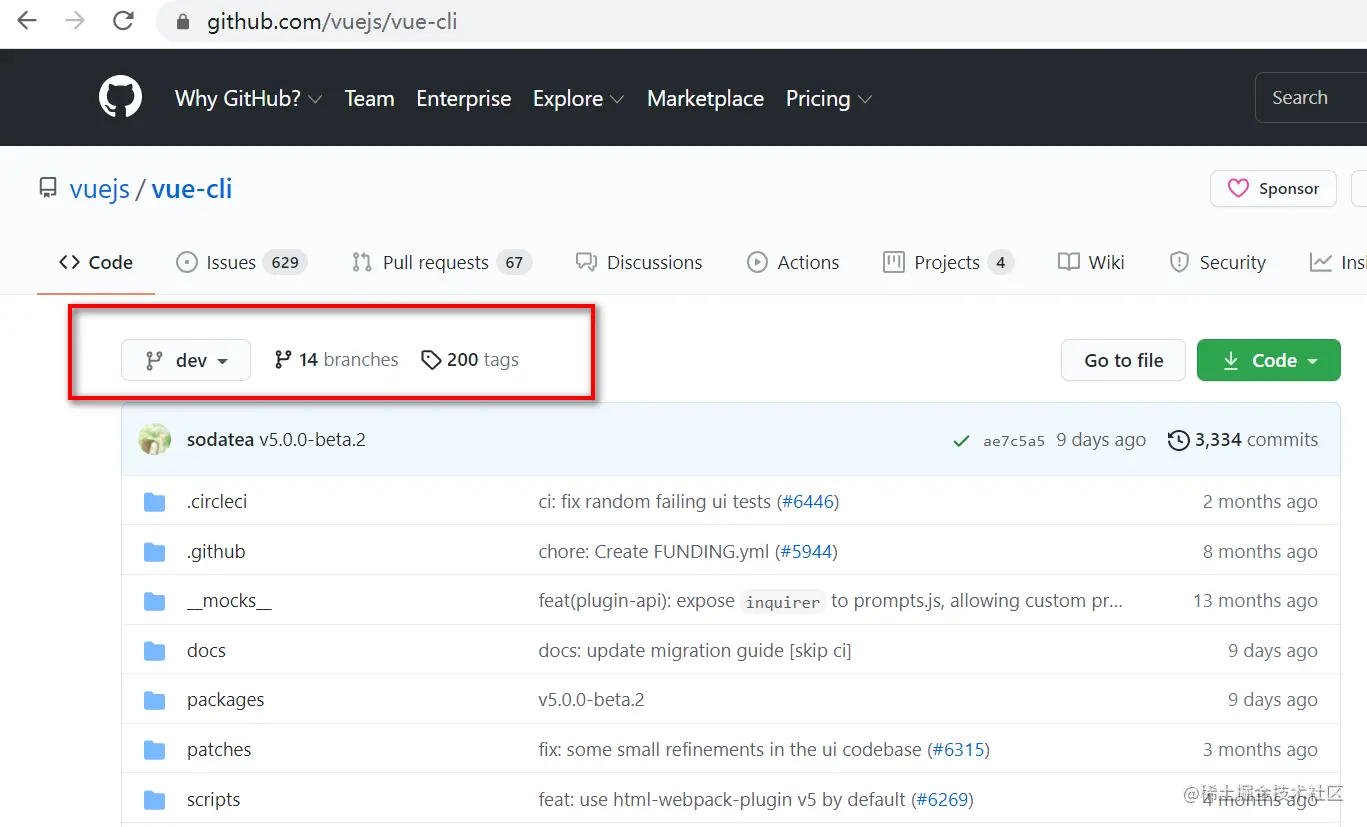Click the heart icon on Sponsor button
The width and height of the screenshot is (1367, 827).
[x=1238, y=188]
